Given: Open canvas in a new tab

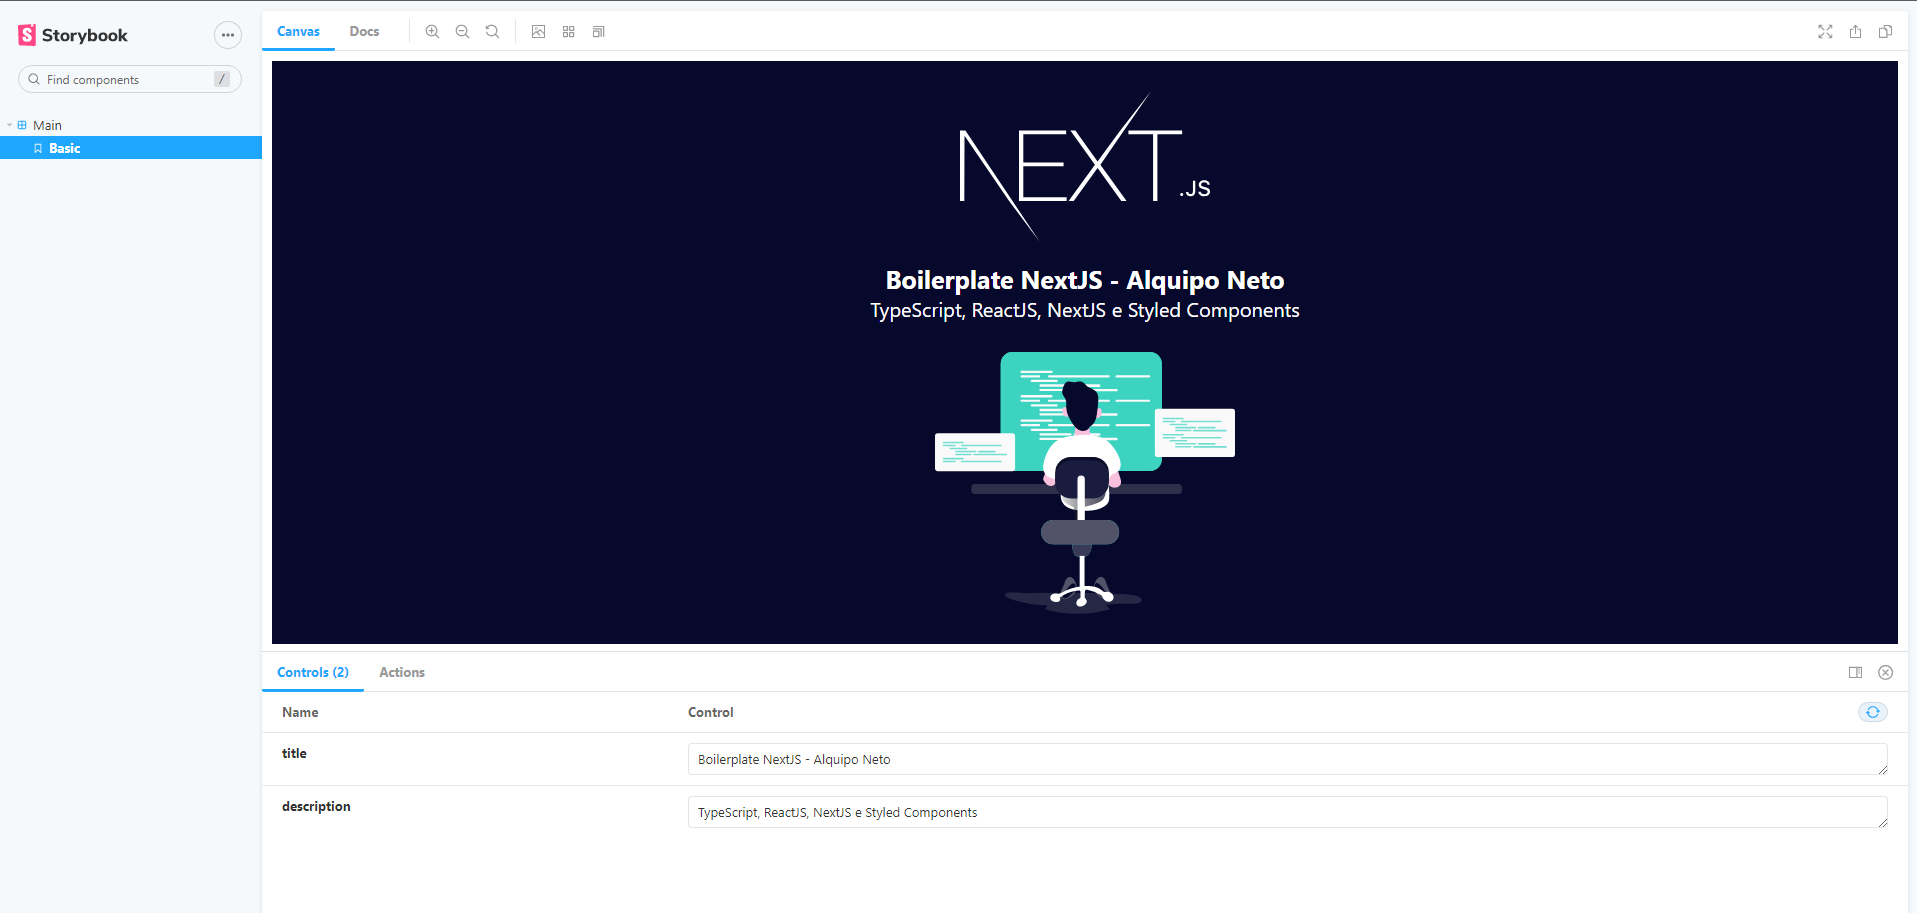Looking at the screenshot, I should point(1855,32).
